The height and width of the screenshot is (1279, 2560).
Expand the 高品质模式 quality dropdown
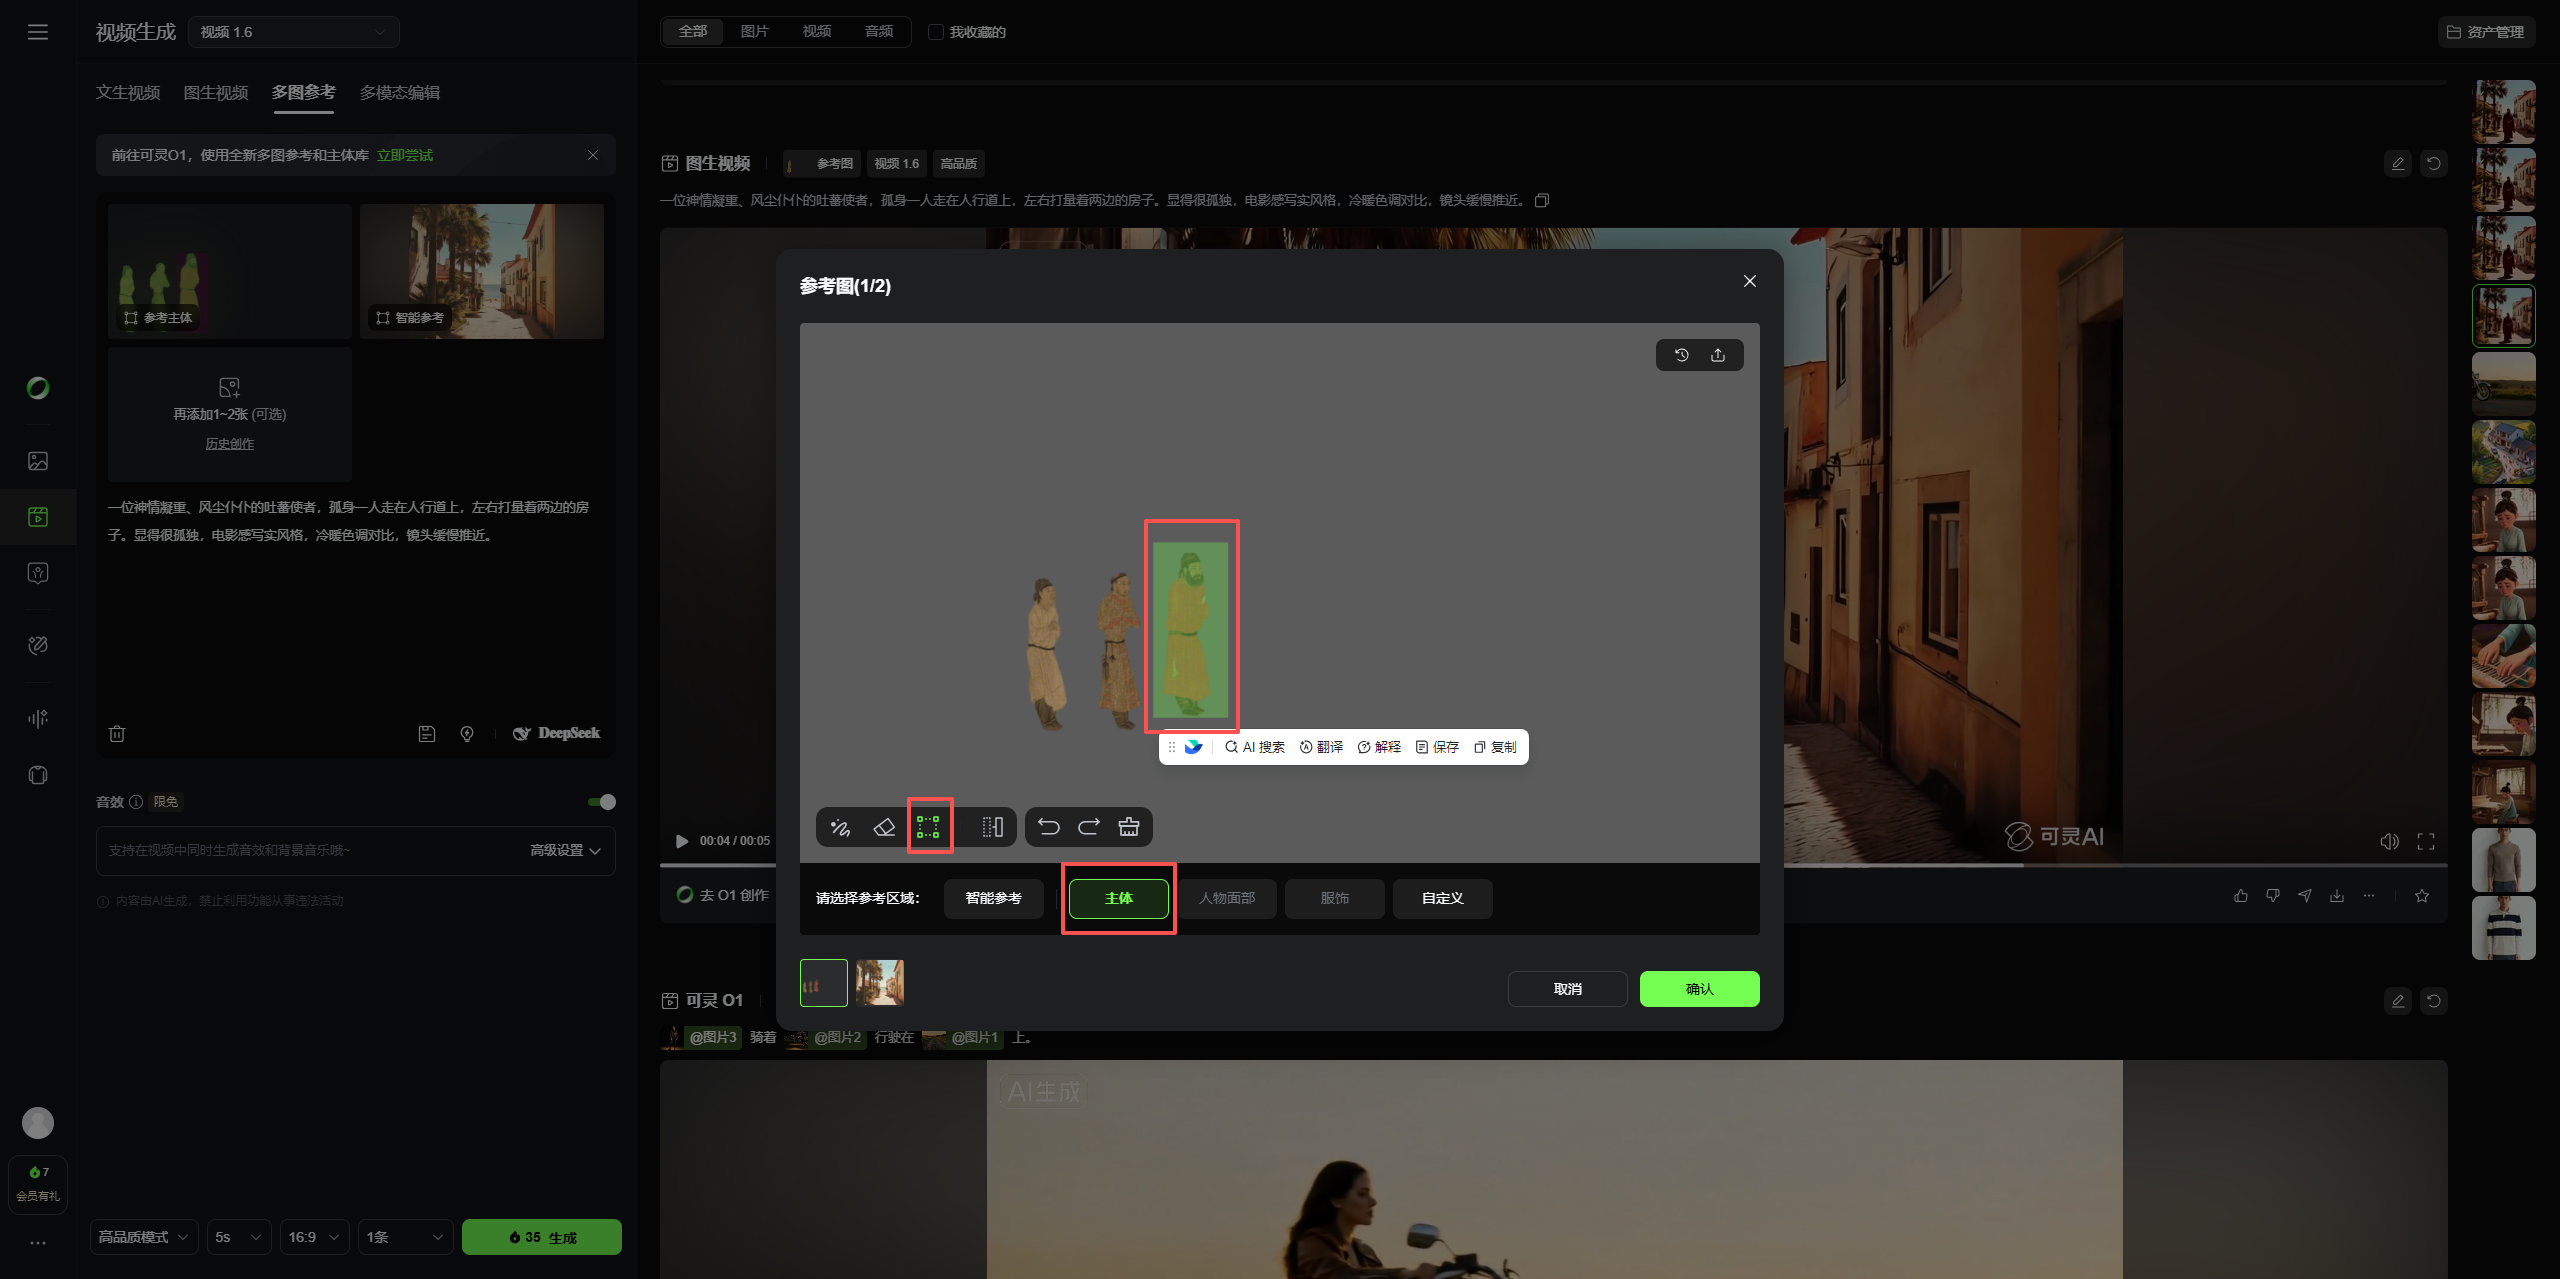[x=144, y=1237]
